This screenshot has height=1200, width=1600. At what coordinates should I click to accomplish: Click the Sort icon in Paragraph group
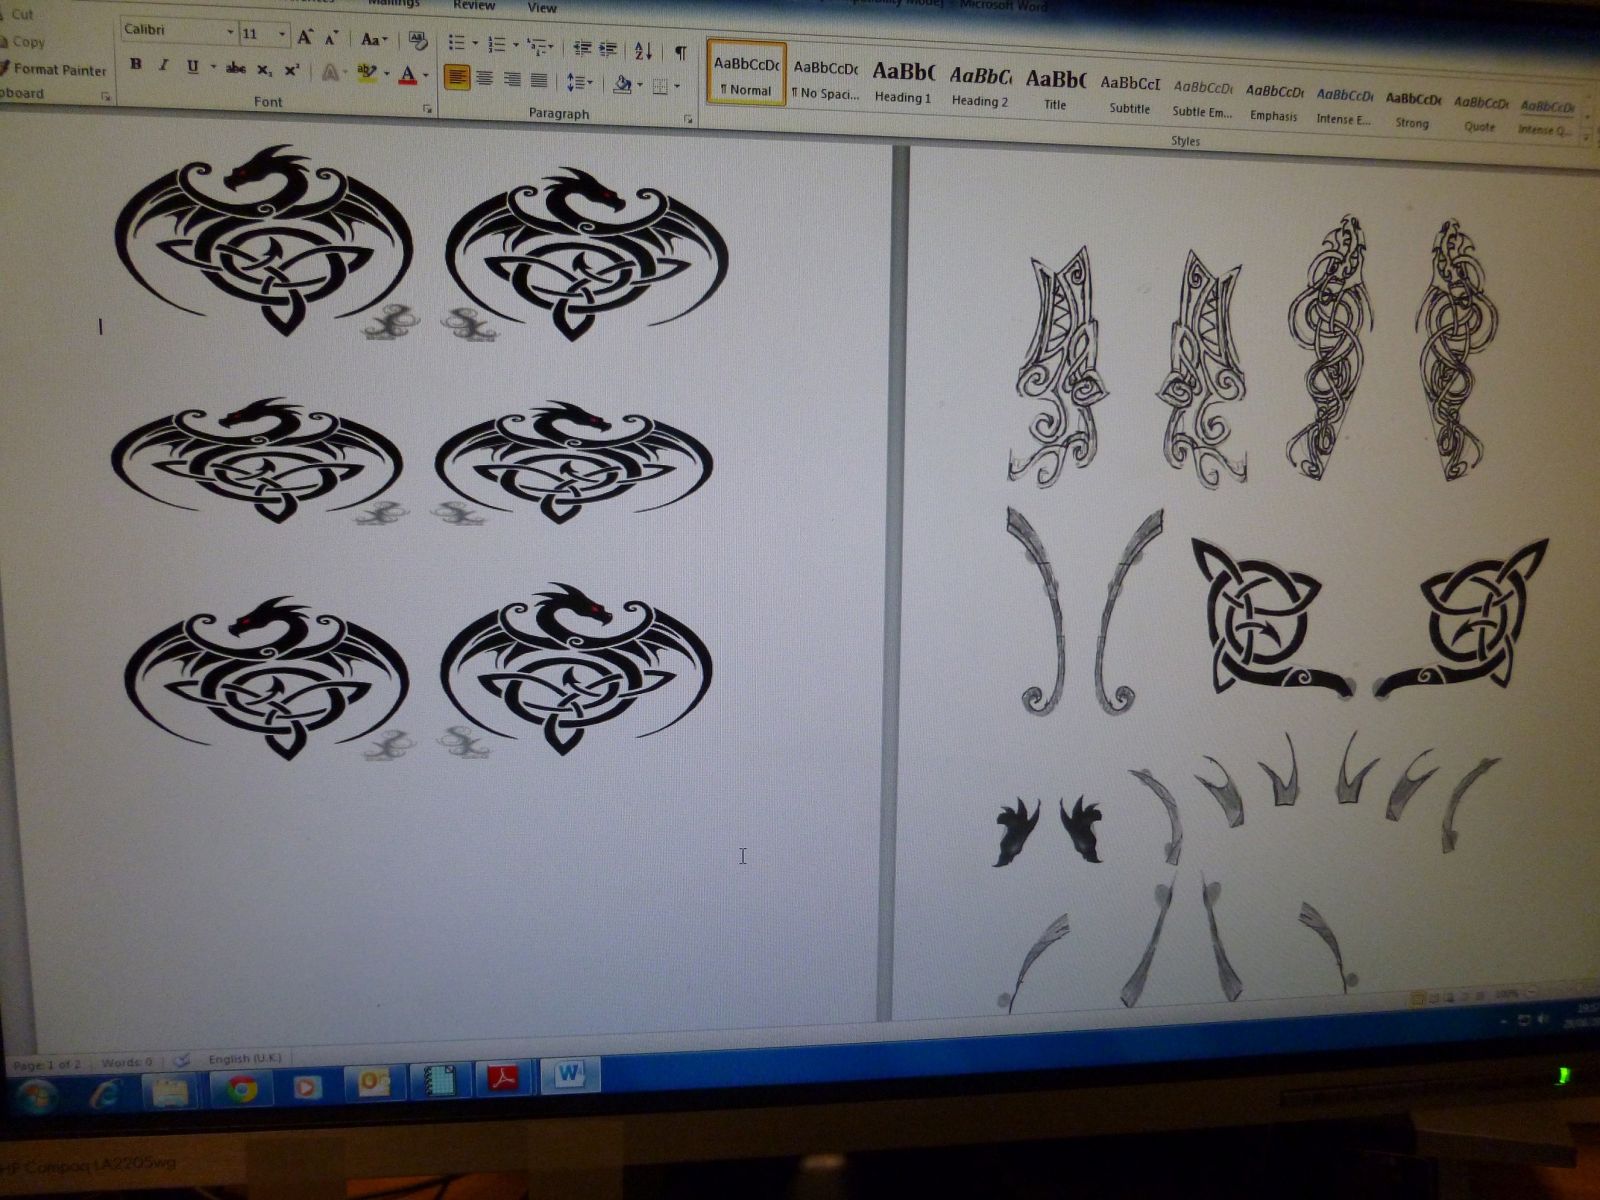click(643, 51)
